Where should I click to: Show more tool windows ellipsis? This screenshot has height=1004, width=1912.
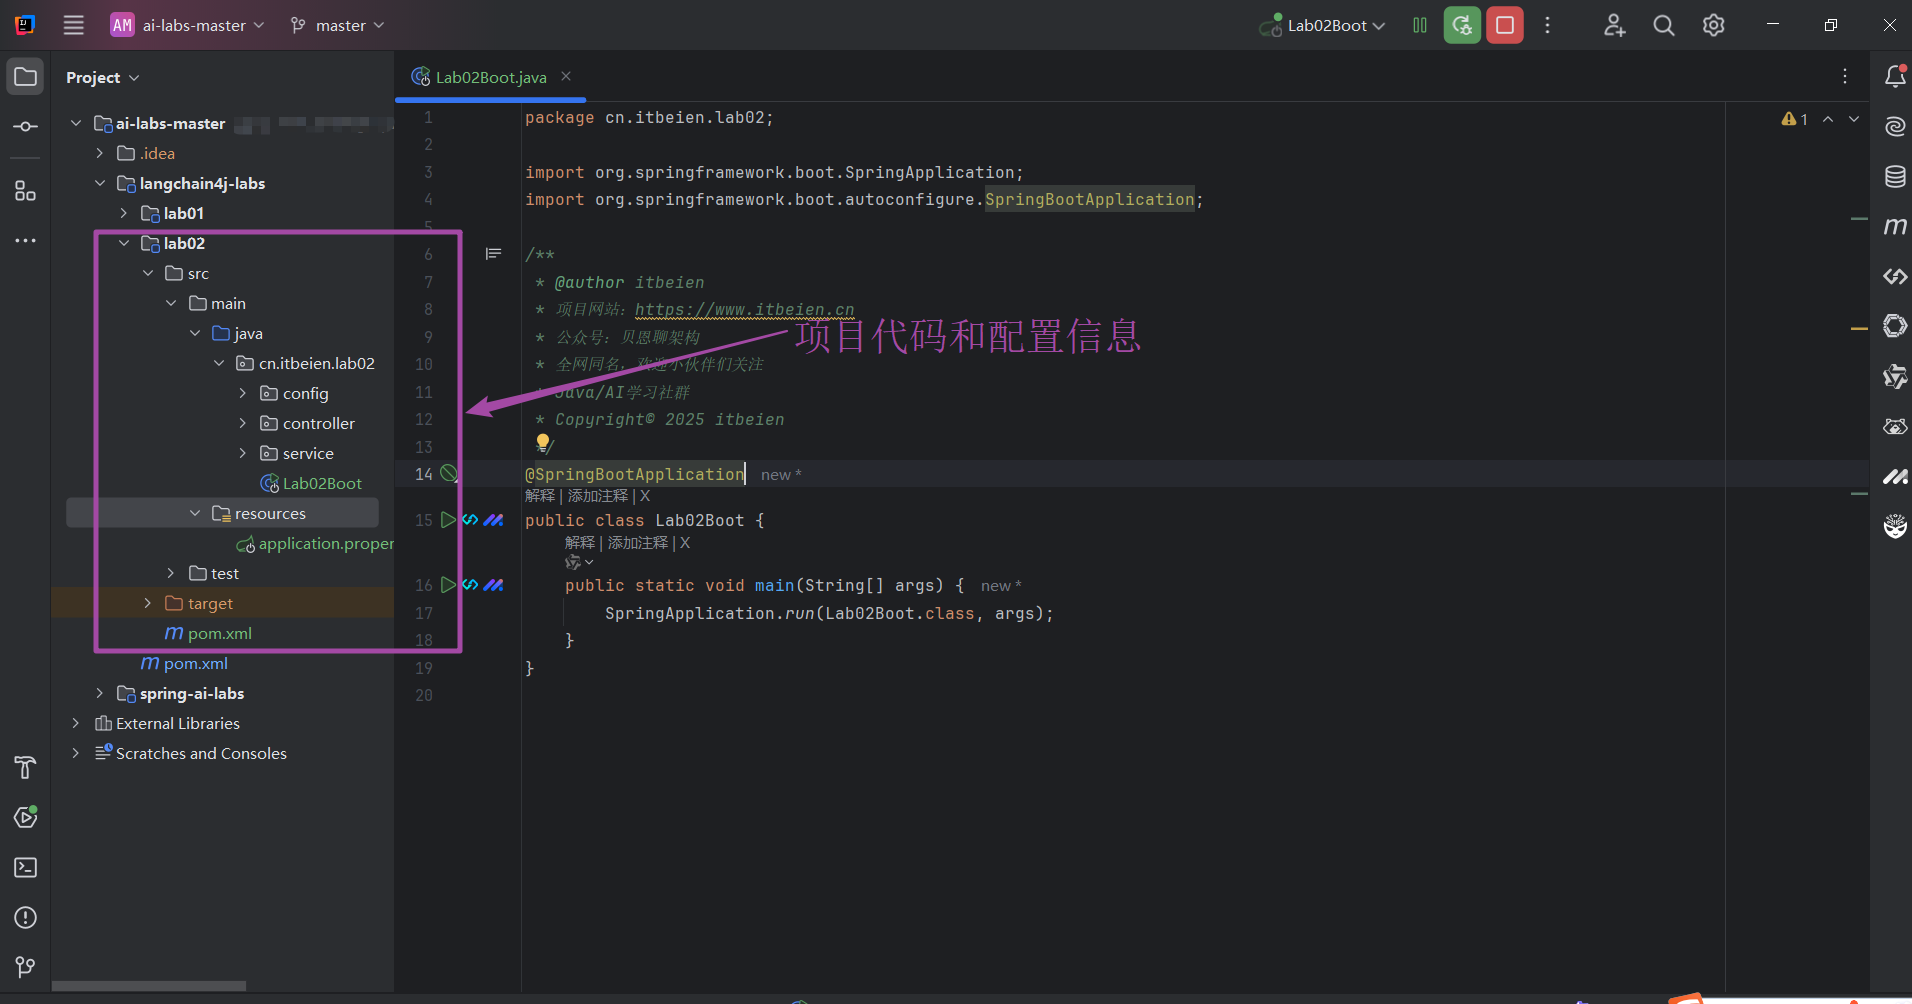coord(26,241)
